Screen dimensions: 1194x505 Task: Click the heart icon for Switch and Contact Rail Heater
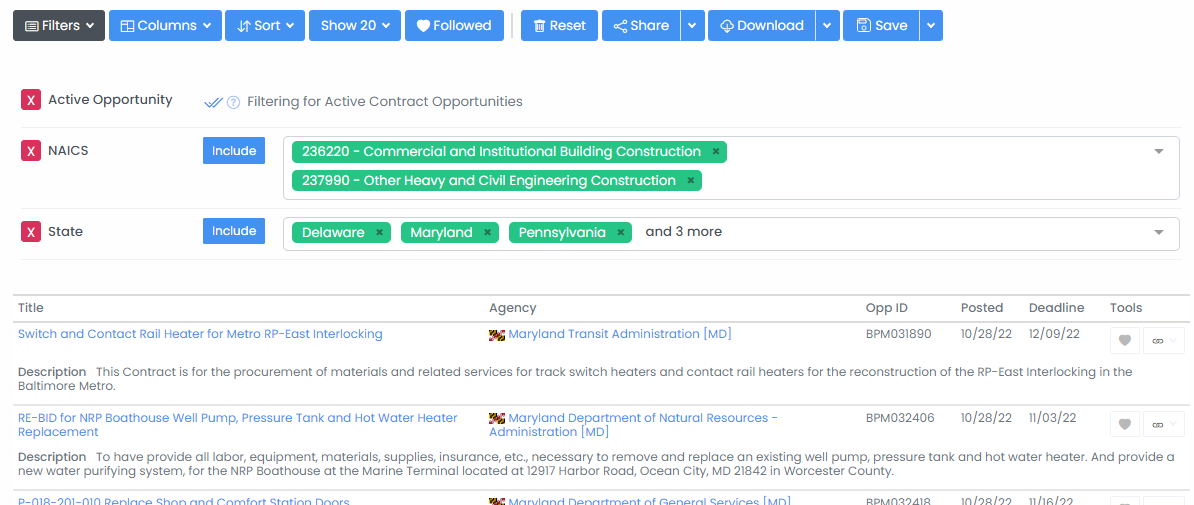pos(1125,341)
